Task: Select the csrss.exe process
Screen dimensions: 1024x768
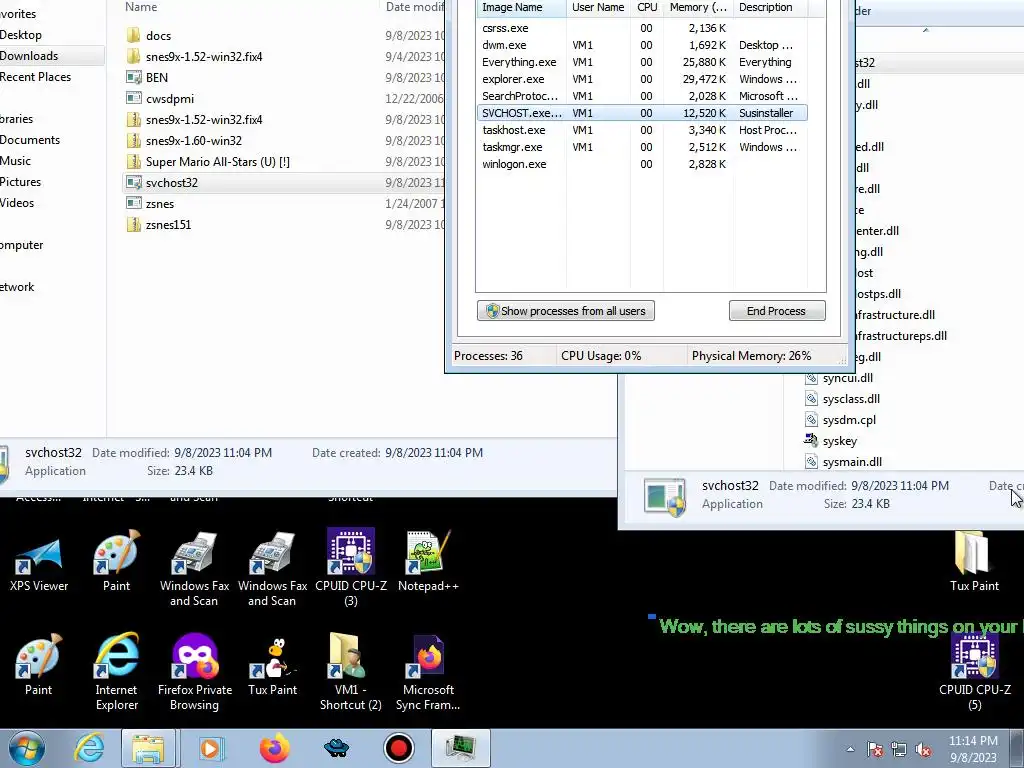Action: (x=642, y=28)
